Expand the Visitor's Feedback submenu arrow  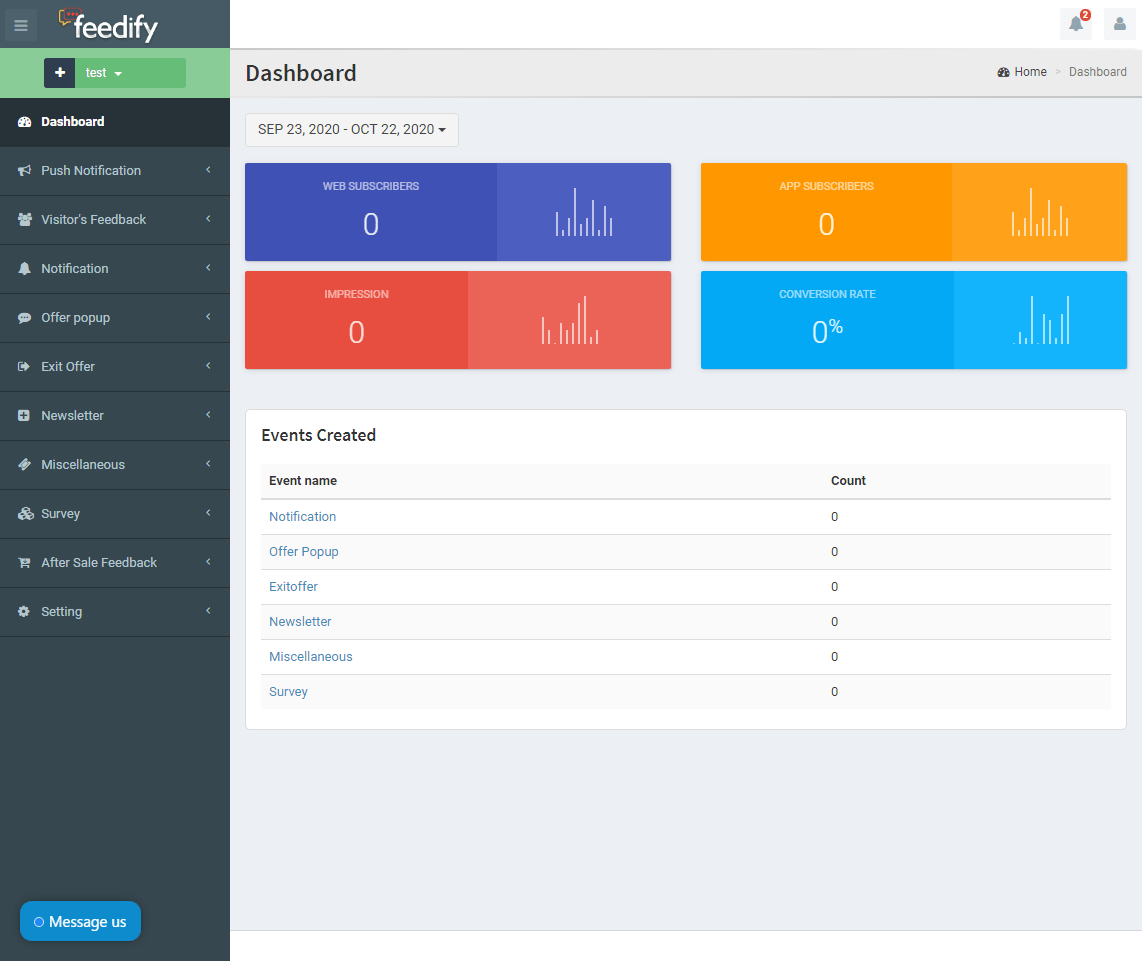pyautogui.click(x=208, y=219)
